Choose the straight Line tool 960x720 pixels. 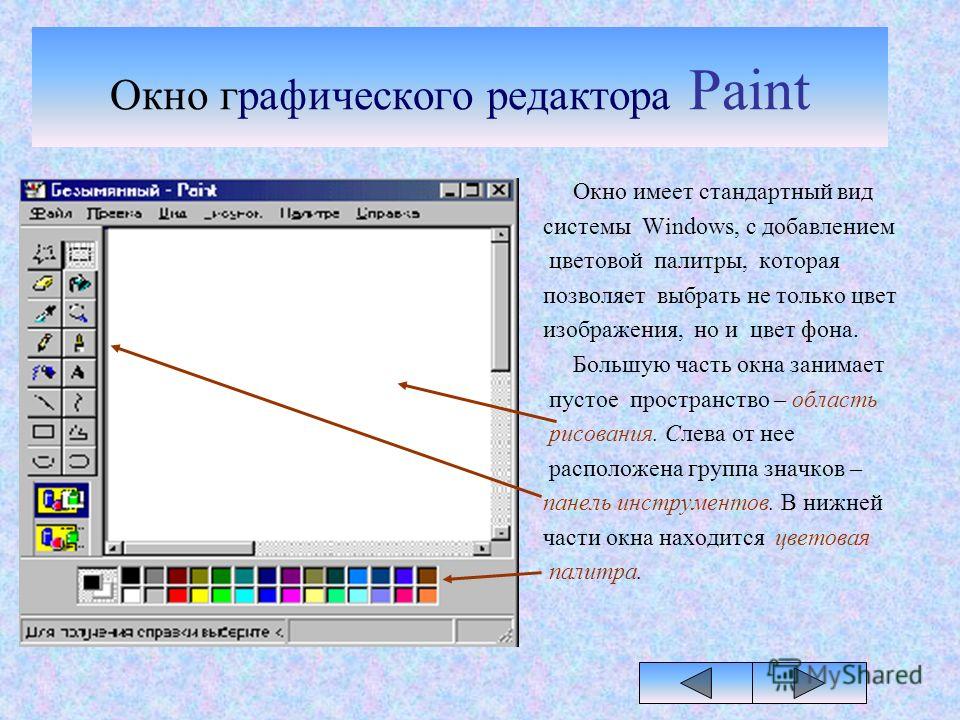pos(44,402)
